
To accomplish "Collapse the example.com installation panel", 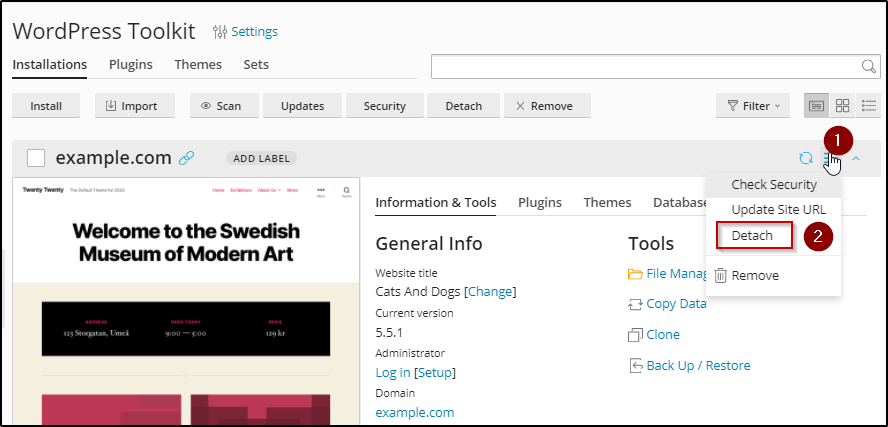I will click(x=856, y=158).
